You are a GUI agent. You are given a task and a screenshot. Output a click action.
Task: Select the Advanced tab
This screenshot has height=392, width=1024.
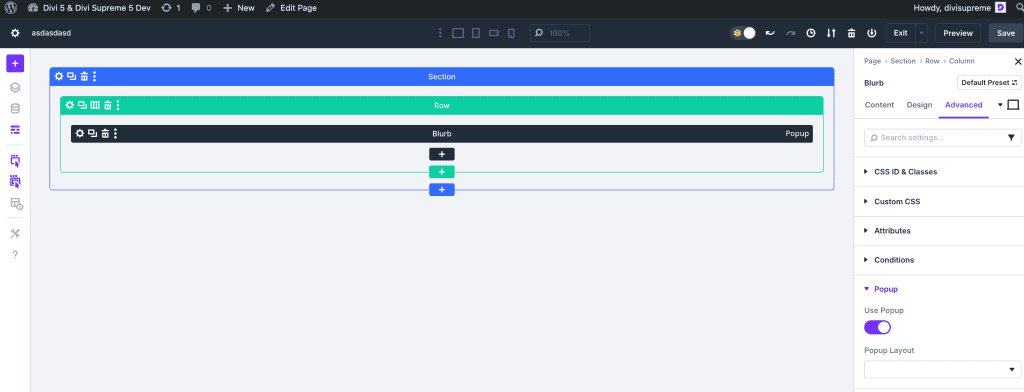(964, 105)
